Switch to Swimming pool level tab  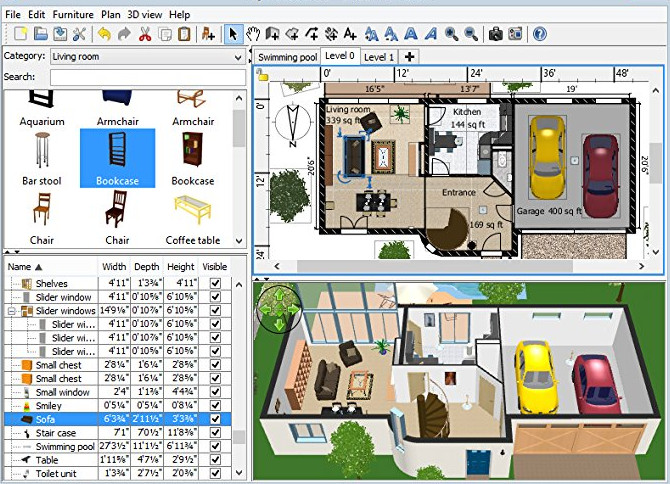coord(287,57)
